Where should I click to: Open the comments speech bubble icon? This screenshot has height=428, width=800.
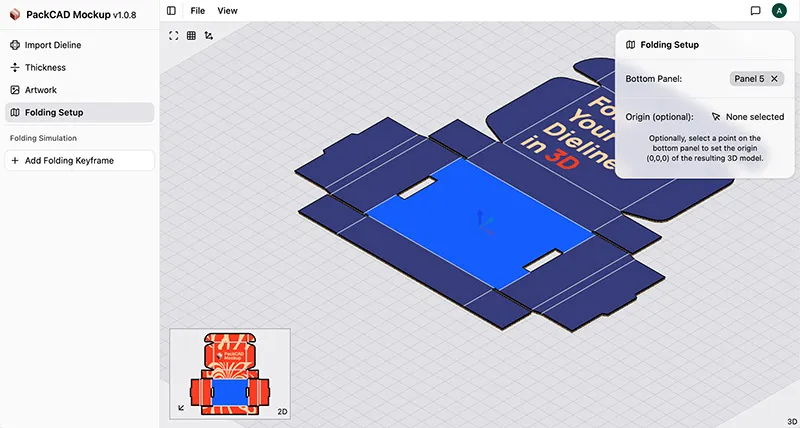755,11
